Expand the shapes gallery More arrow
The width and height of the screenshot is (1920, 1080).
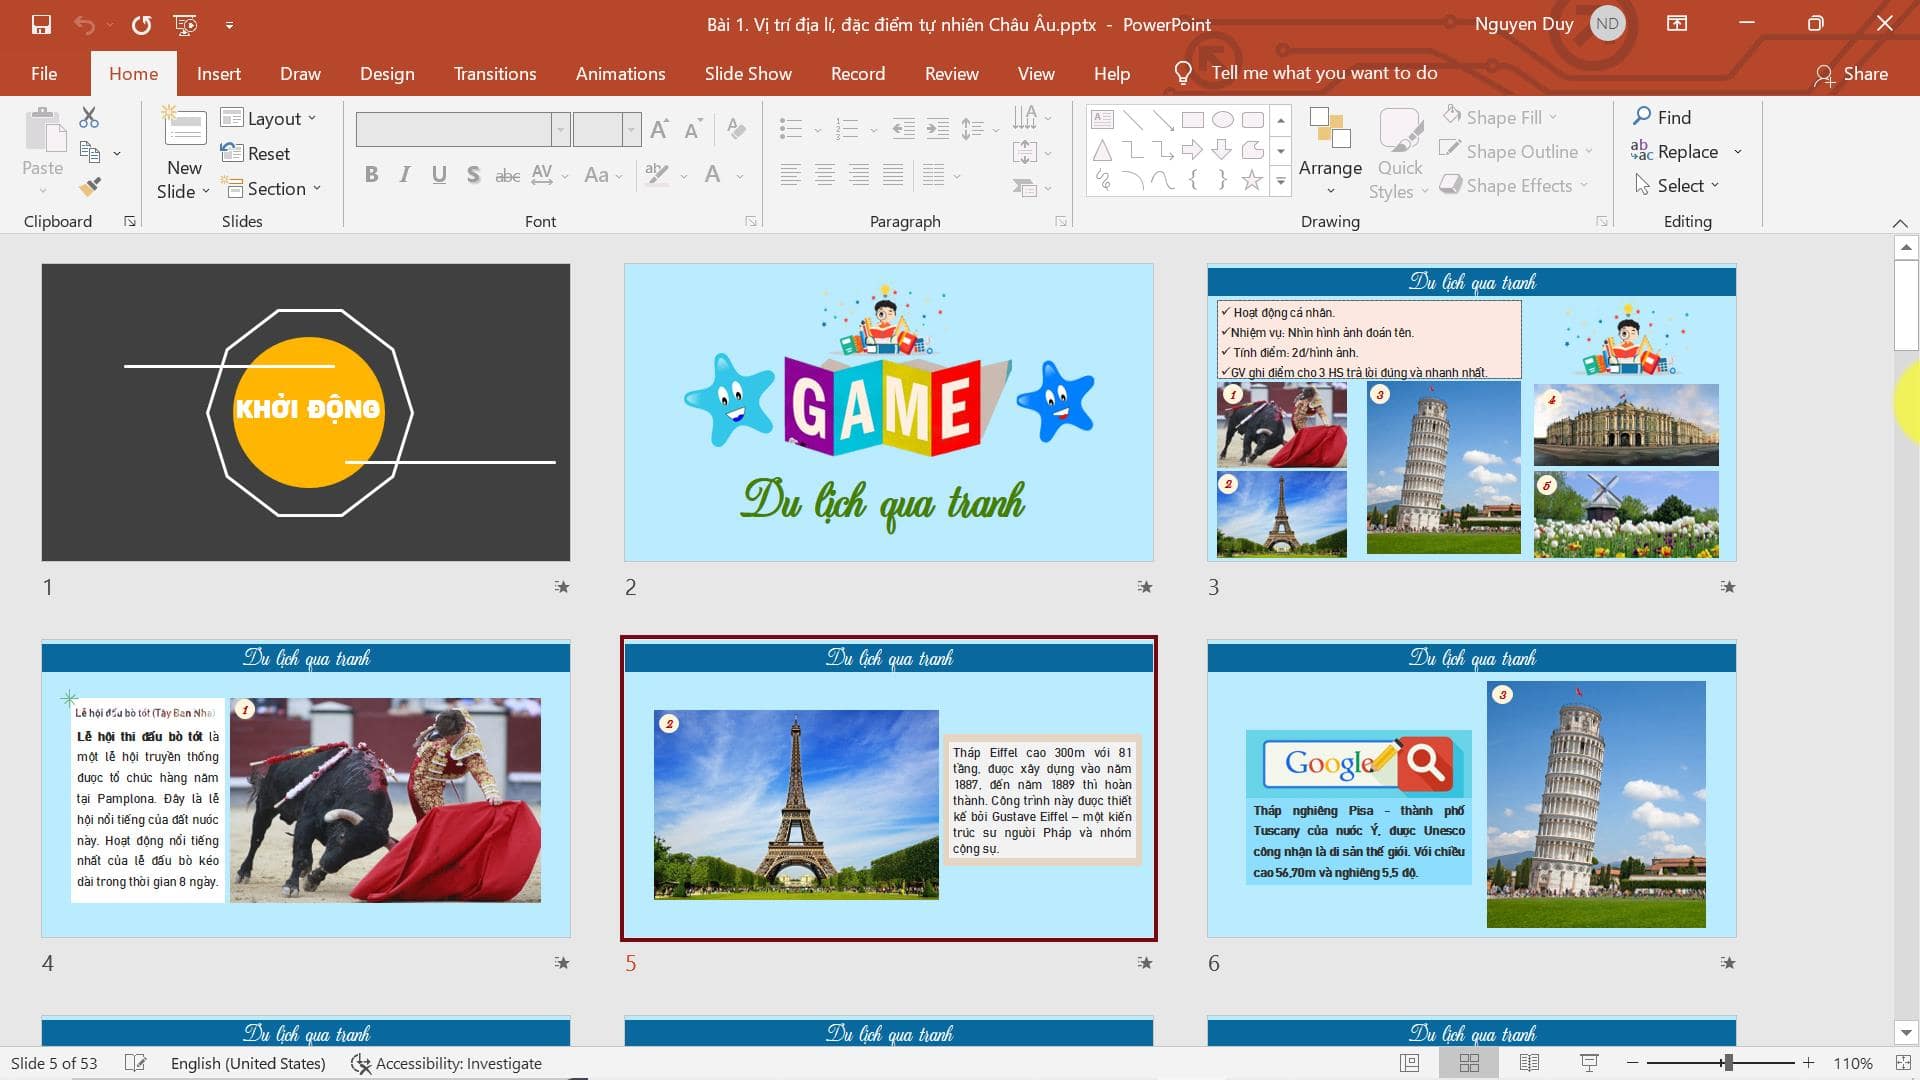(1281, 182)
